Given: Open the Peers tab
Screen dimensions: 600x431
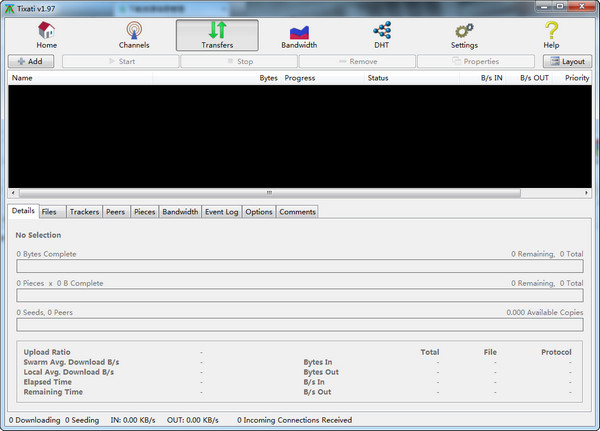Looking at the screenshot, I should click(116, 211).
